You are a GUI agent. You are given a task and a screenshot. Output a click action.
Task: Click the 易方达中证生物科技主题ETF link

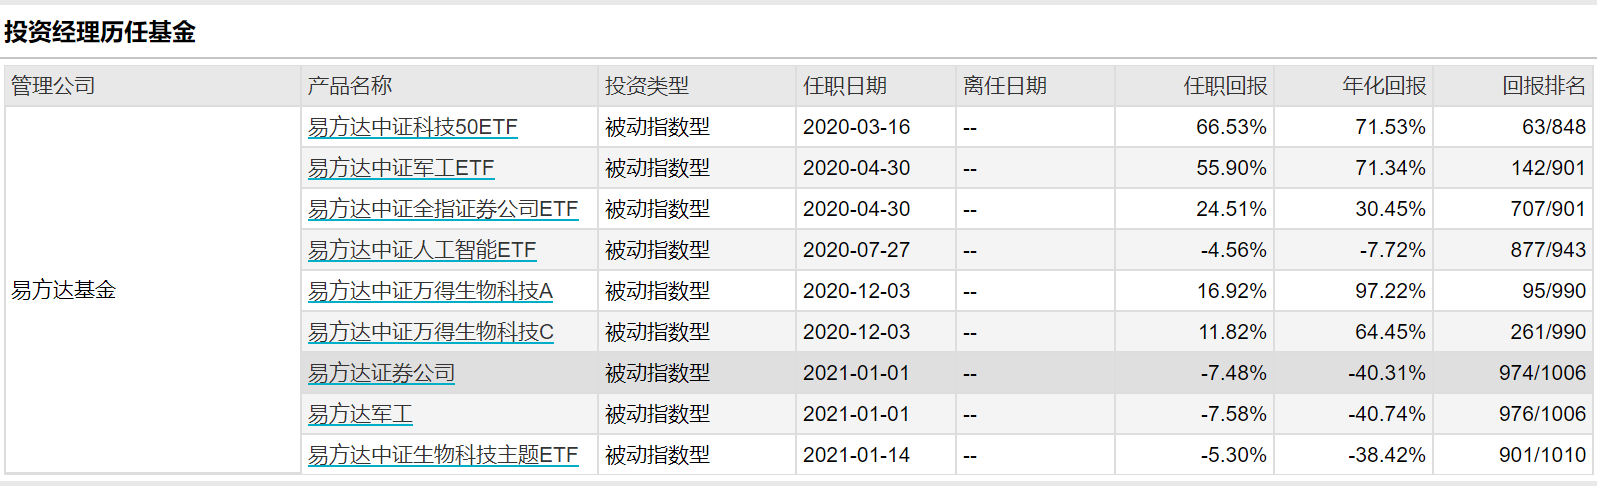coord(442,455)
